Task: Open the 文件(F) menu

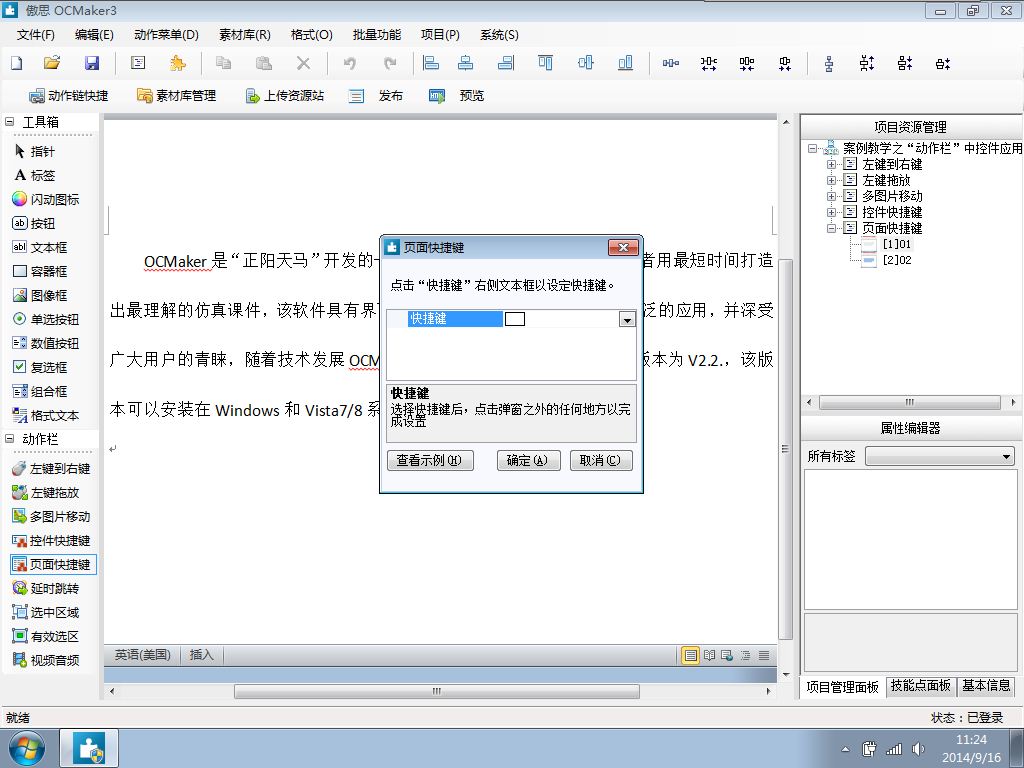Action: click(35, 35)
